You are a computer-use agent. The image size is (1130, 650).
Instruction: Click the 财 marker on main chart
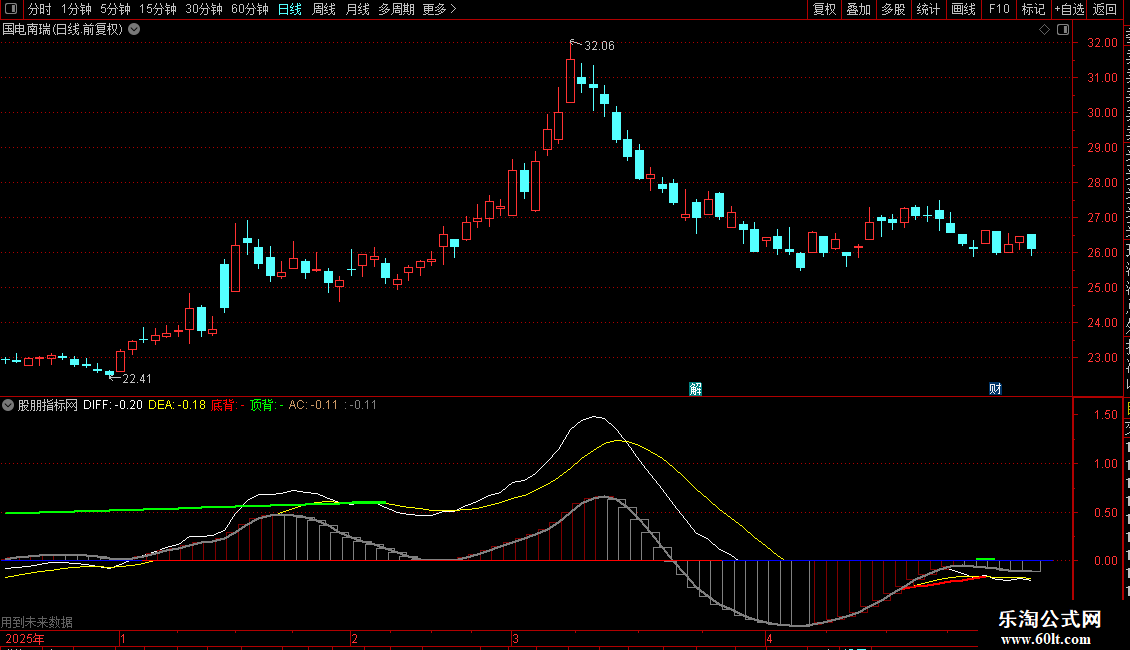[995, 389]
